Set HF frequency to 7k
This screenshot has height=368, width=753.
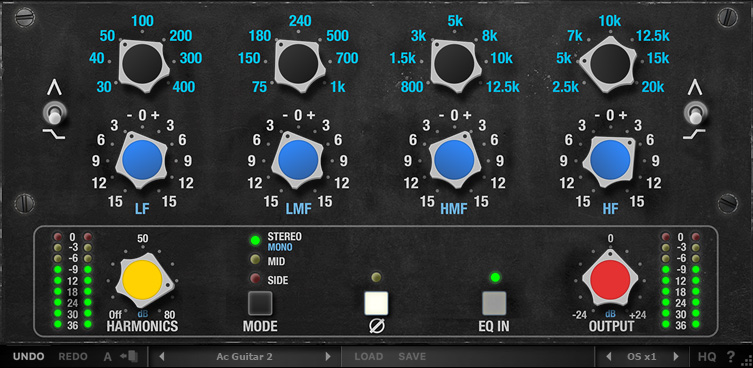[x=574, y=36]
